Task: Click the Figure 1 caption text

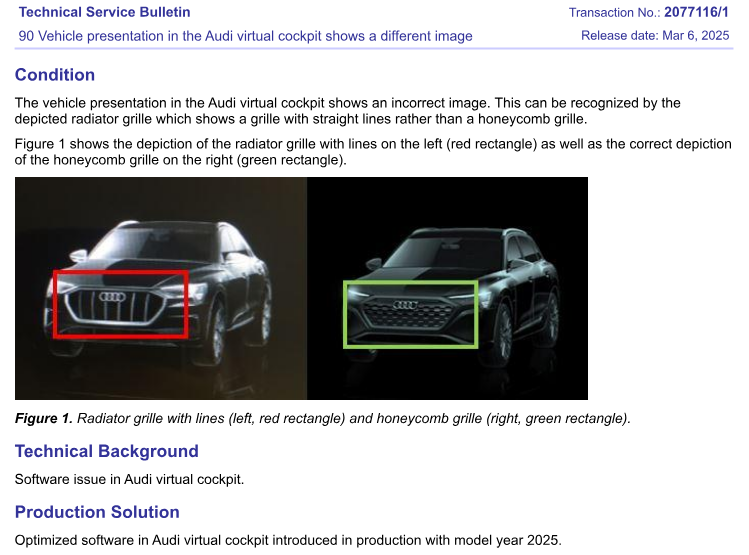Action: click(323, 419)
